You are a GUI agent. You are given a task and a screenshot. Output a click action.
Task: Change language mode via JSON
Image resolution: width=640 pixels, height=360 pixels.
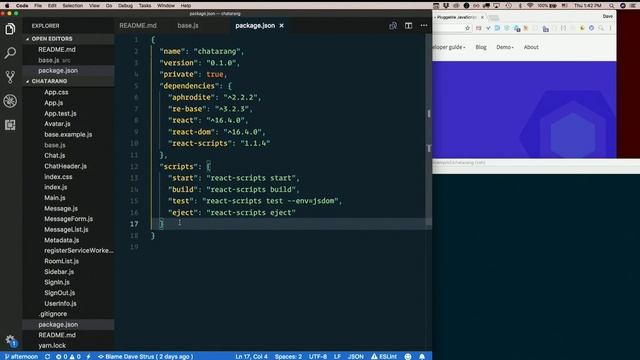point(356,356)
